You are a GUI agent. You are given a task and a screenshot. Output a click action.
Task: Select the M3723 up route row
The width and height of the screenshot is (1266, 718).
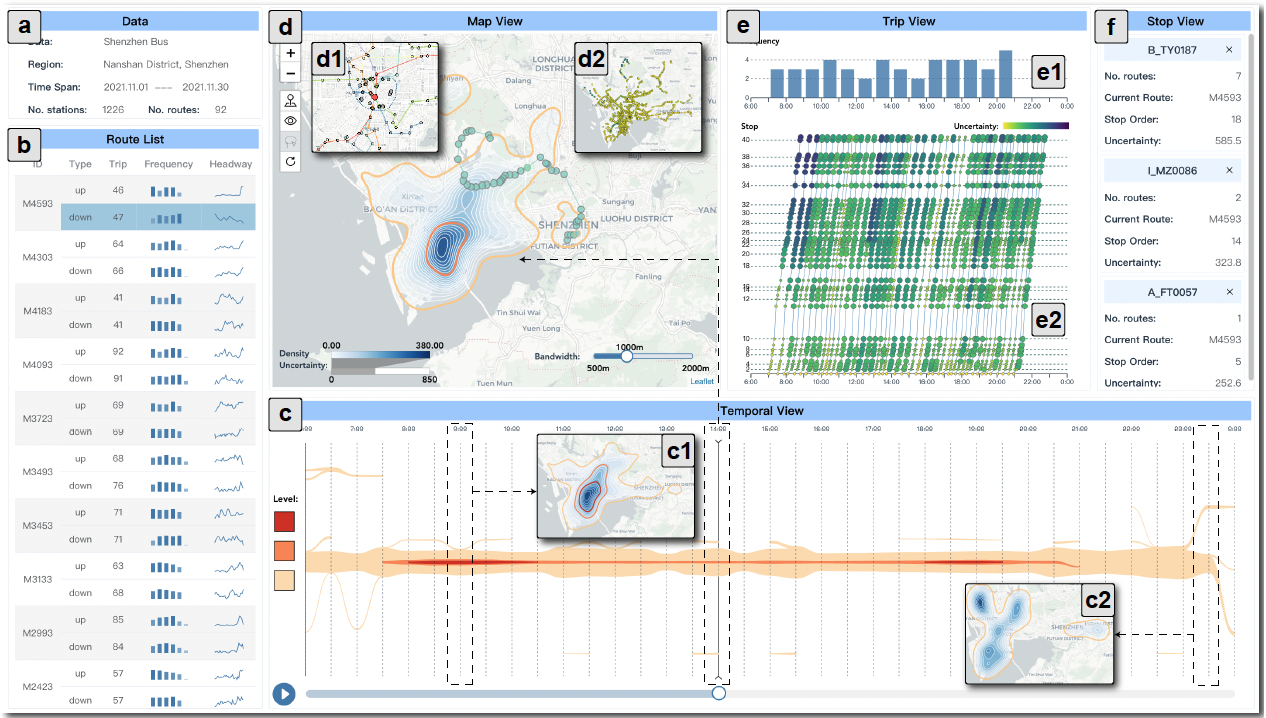point(158,405)
